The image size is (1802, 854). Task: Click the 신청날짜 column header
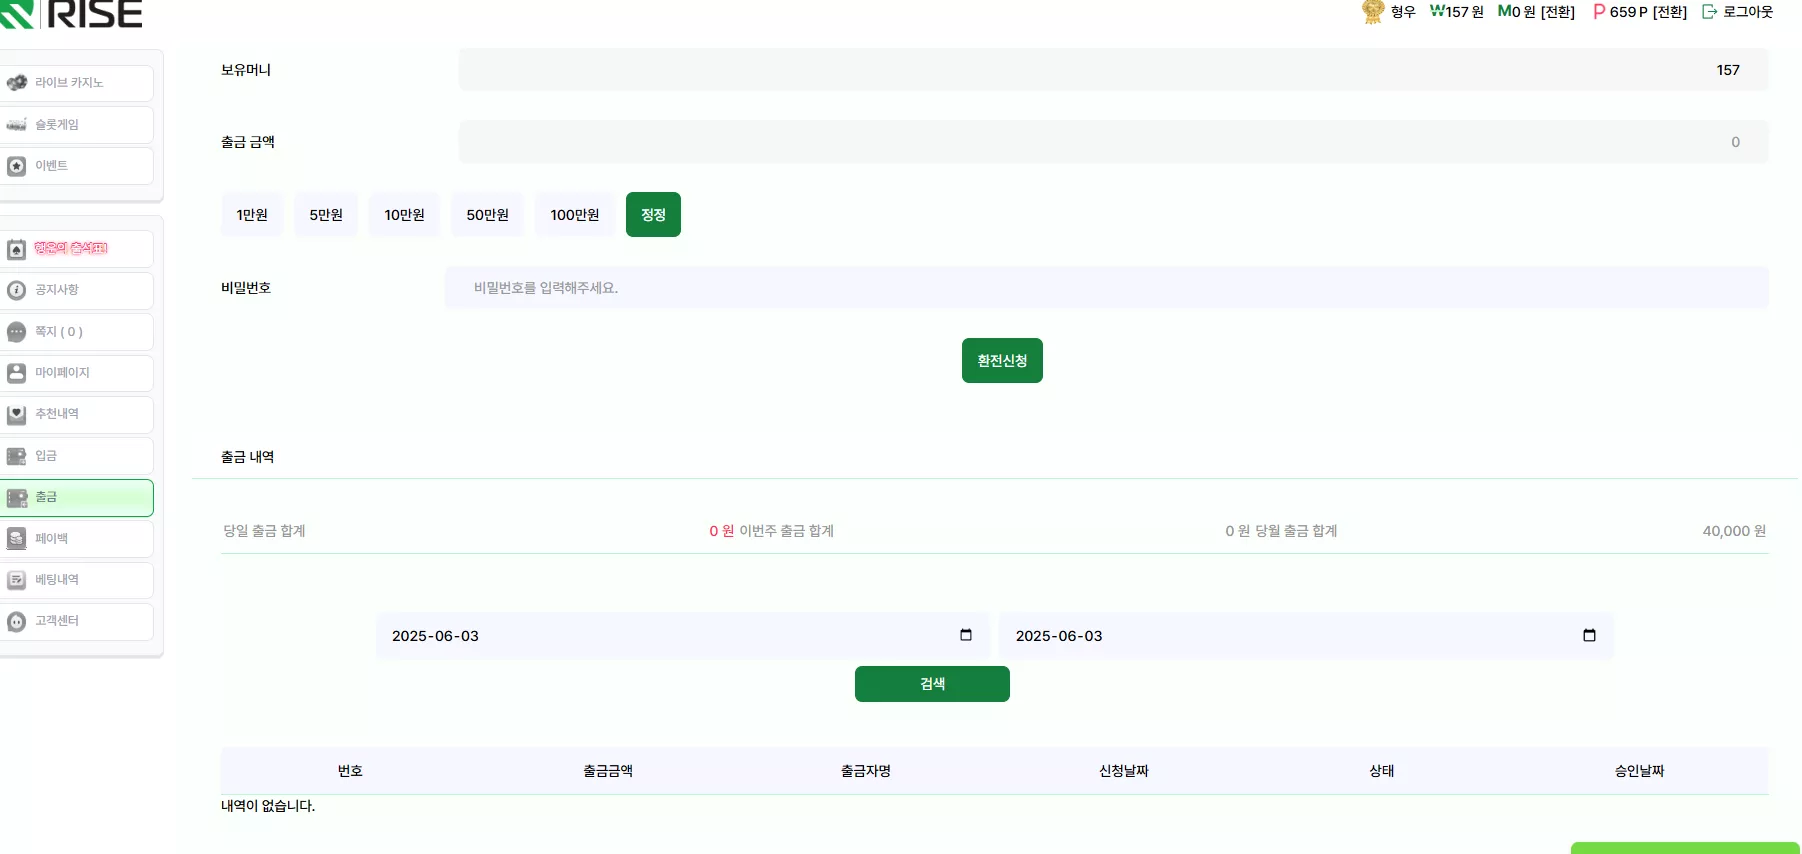(1124, 771)
